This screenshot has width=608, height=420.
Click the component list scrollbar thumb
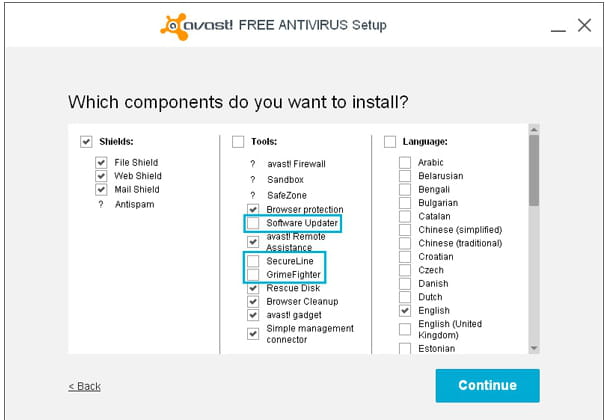tap(534, 171)
